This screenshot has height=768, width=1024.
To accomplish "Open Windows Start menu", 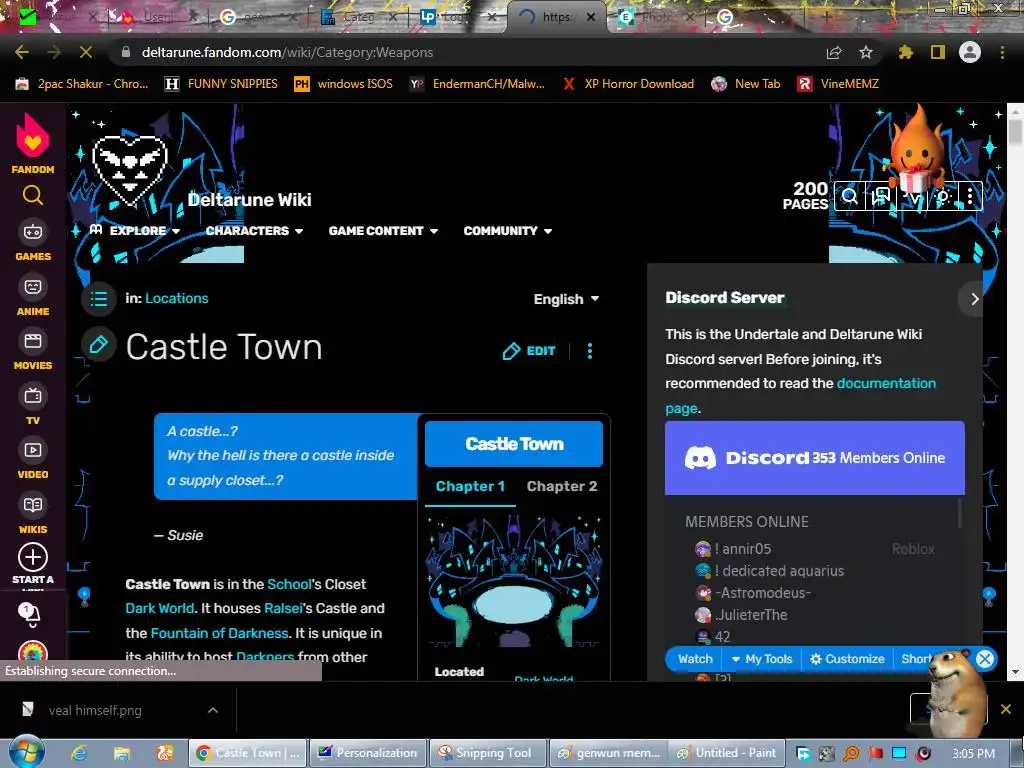I will 27,752.
